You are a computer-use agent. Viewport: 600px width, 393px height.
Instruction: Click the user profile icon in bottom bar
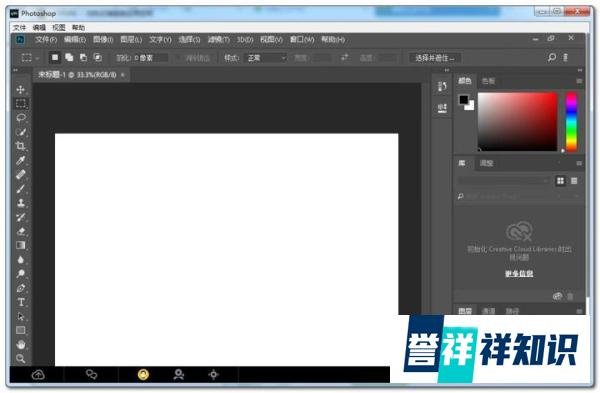coord(178,374)
